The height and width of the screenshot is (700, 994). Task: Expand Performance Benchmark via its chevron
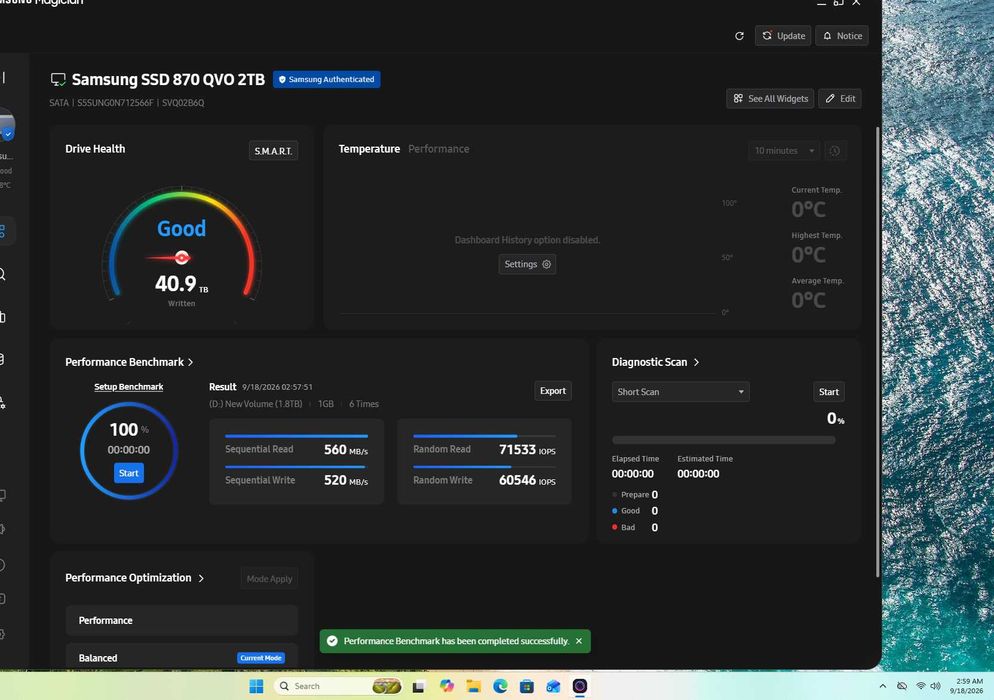pos(190,362)
